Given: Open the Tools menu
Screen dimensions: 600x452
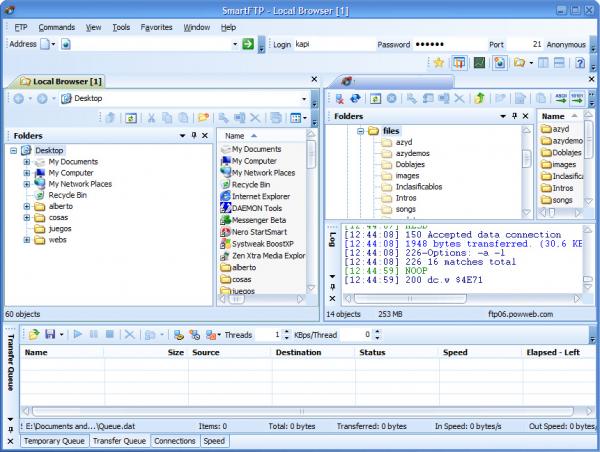Looking at the screenshot, I should (121, 28).
